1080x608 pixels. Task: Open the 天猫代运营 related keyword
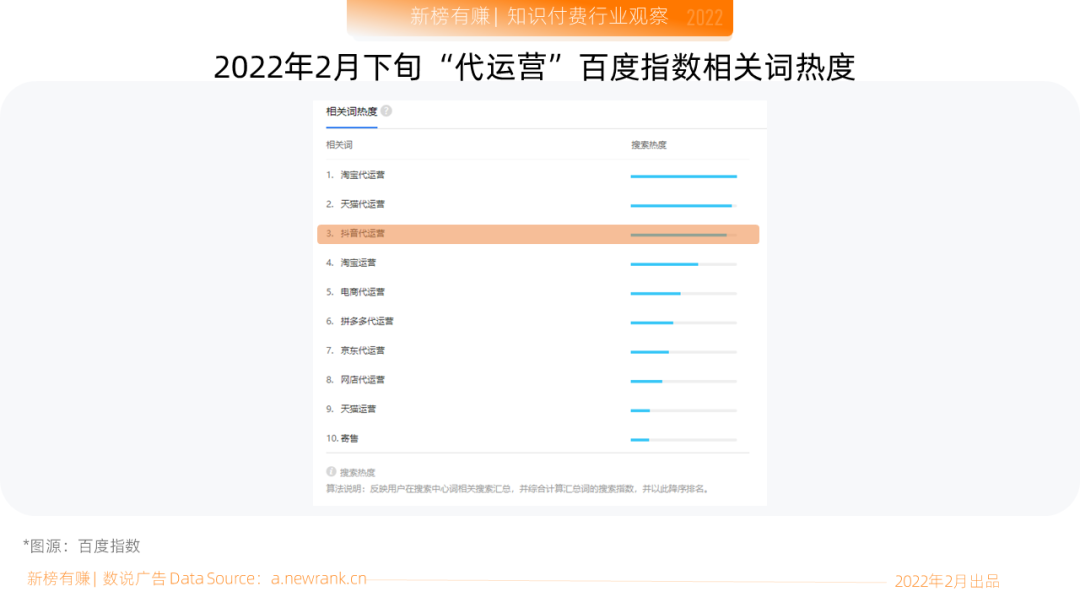362,204
